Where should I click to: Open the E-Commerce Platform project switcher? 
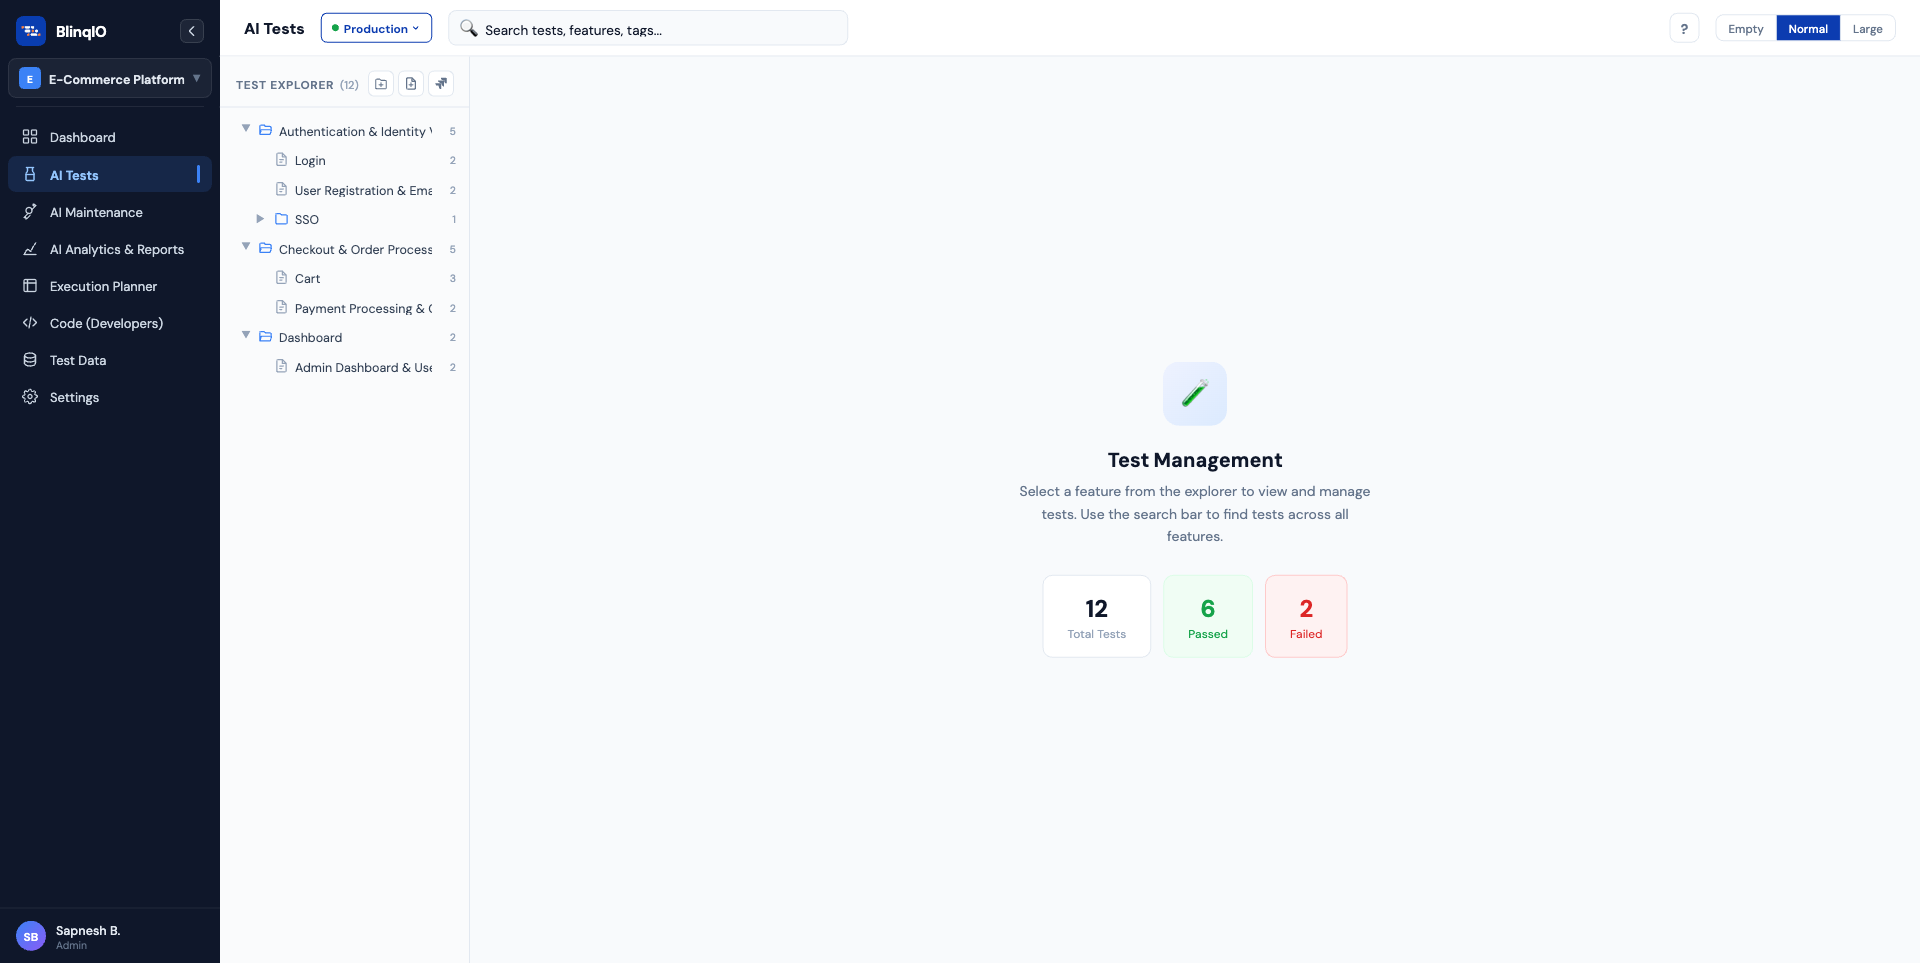pos(110,78)
